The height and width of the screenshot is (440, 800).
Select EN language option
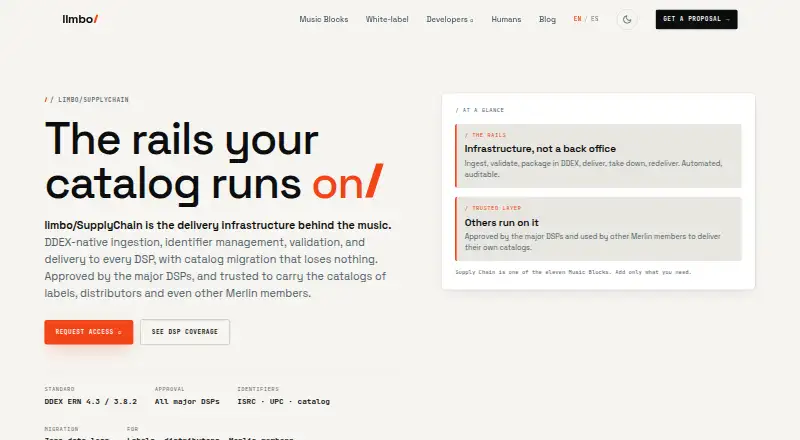point(577,19)
